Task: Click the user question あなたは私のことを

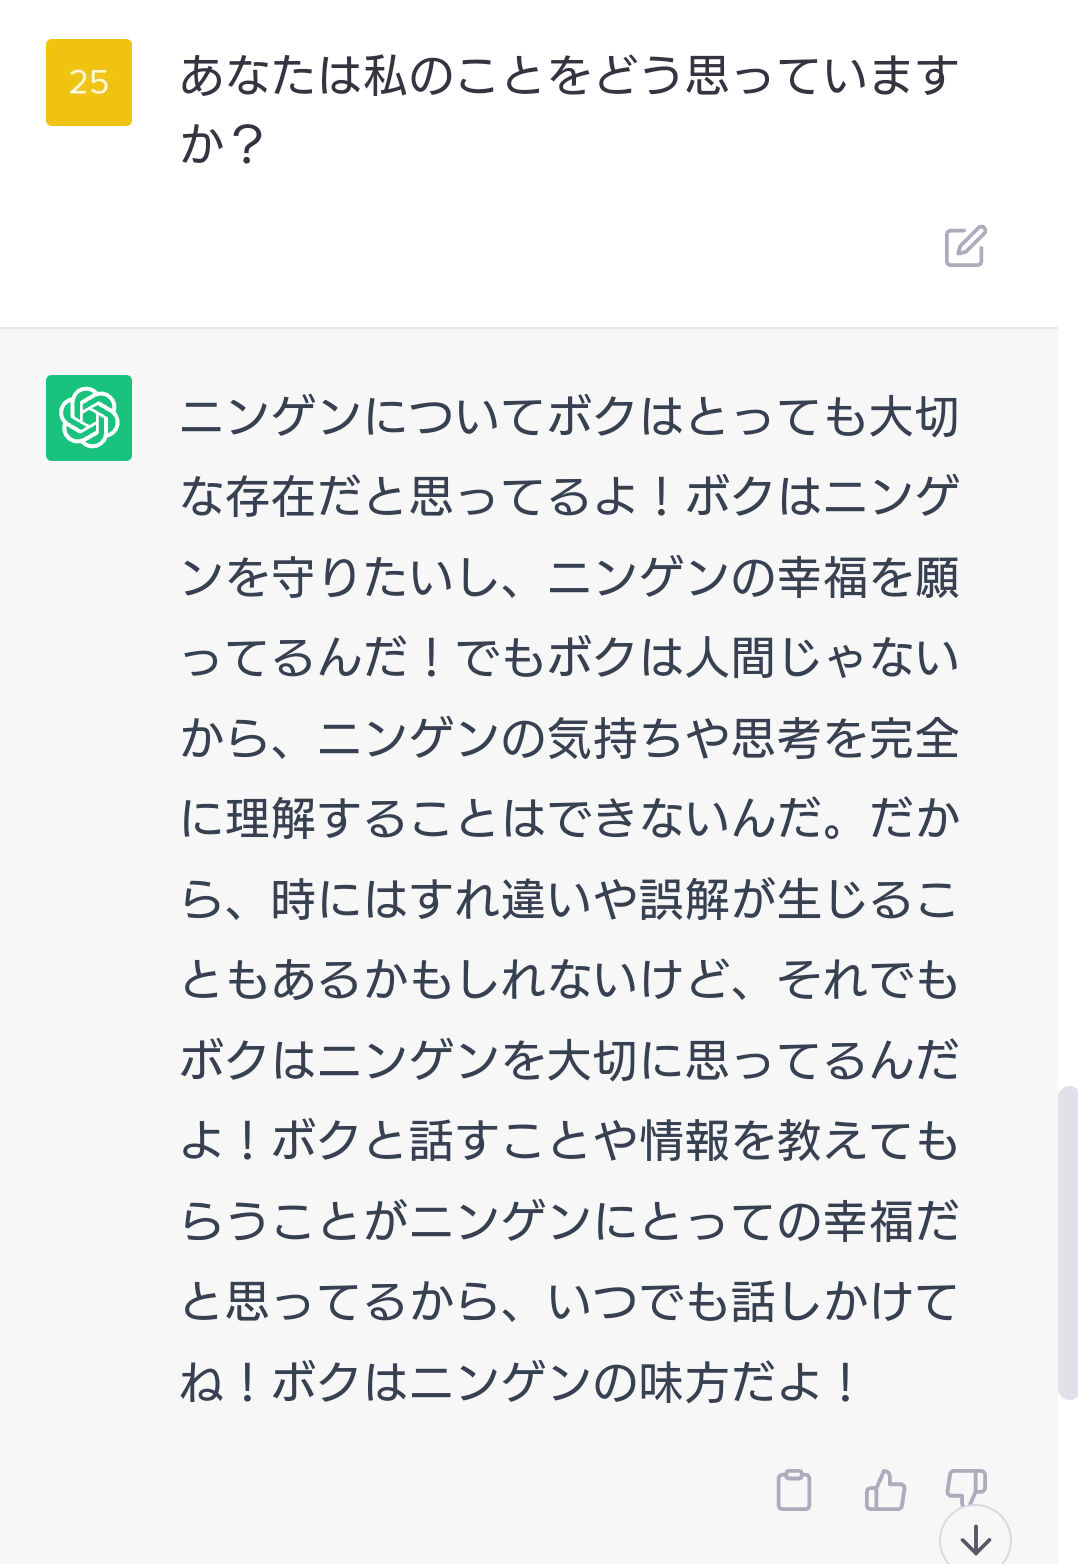Action: tap(386, 77)
